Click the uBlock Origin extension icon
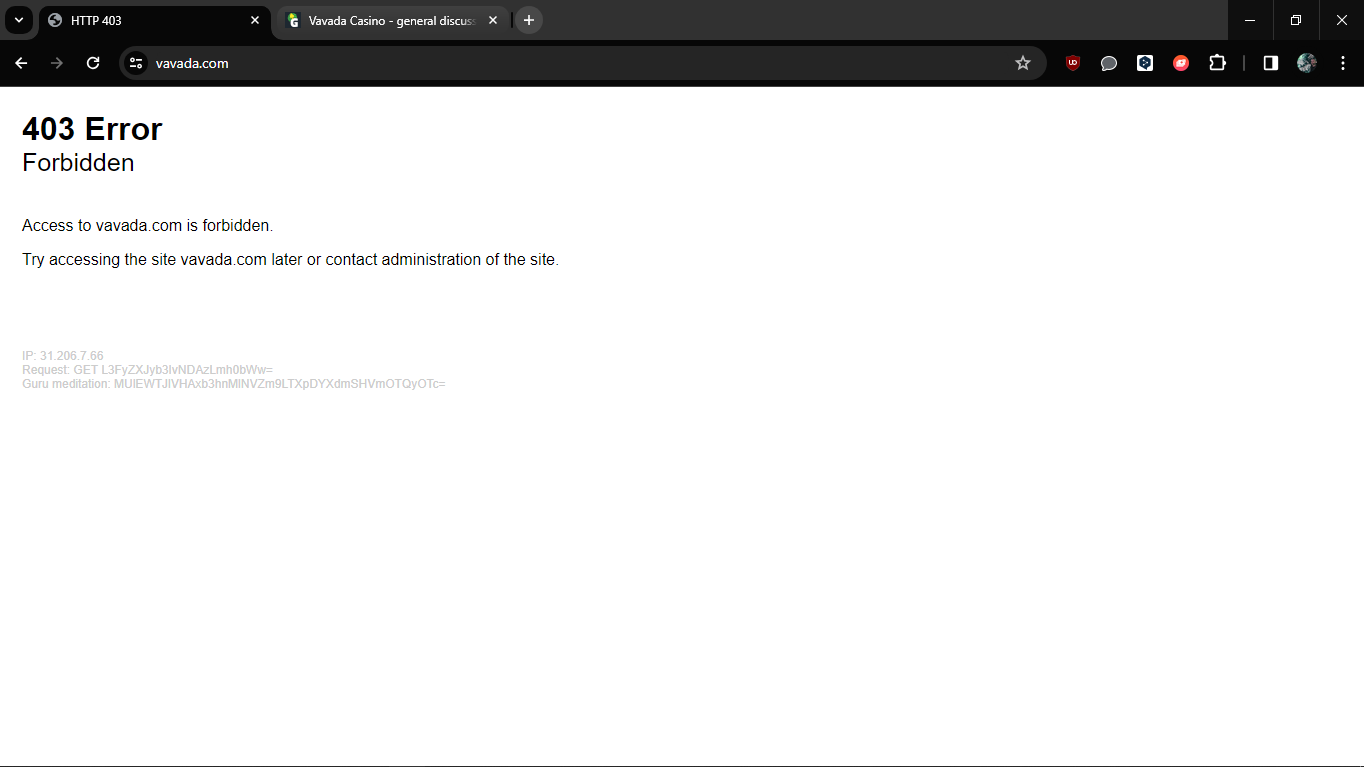Viewport: 1364px width, 767px height. (x=1073, y=63)
